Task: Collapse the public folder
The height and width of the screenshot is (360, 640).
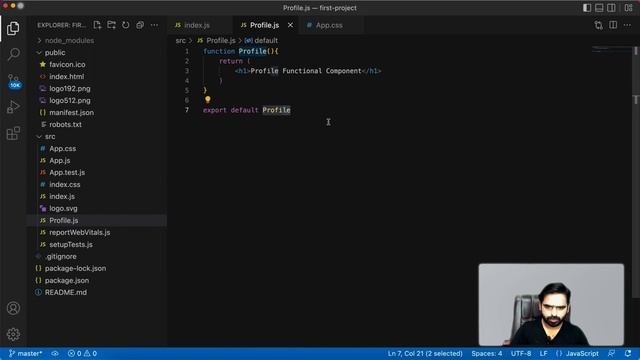Action: pyautogui.click(x=97, y=53)
